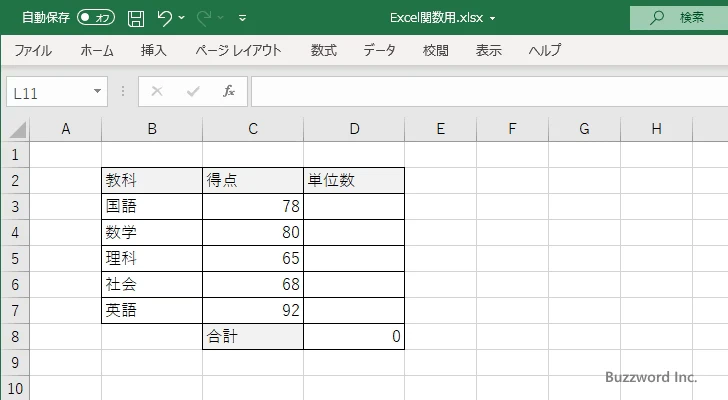The image size is (728, 400).
Task: Toggle the 自動保存 AutoSave switch
Action: pyautogui.click(x=96, y=18)
